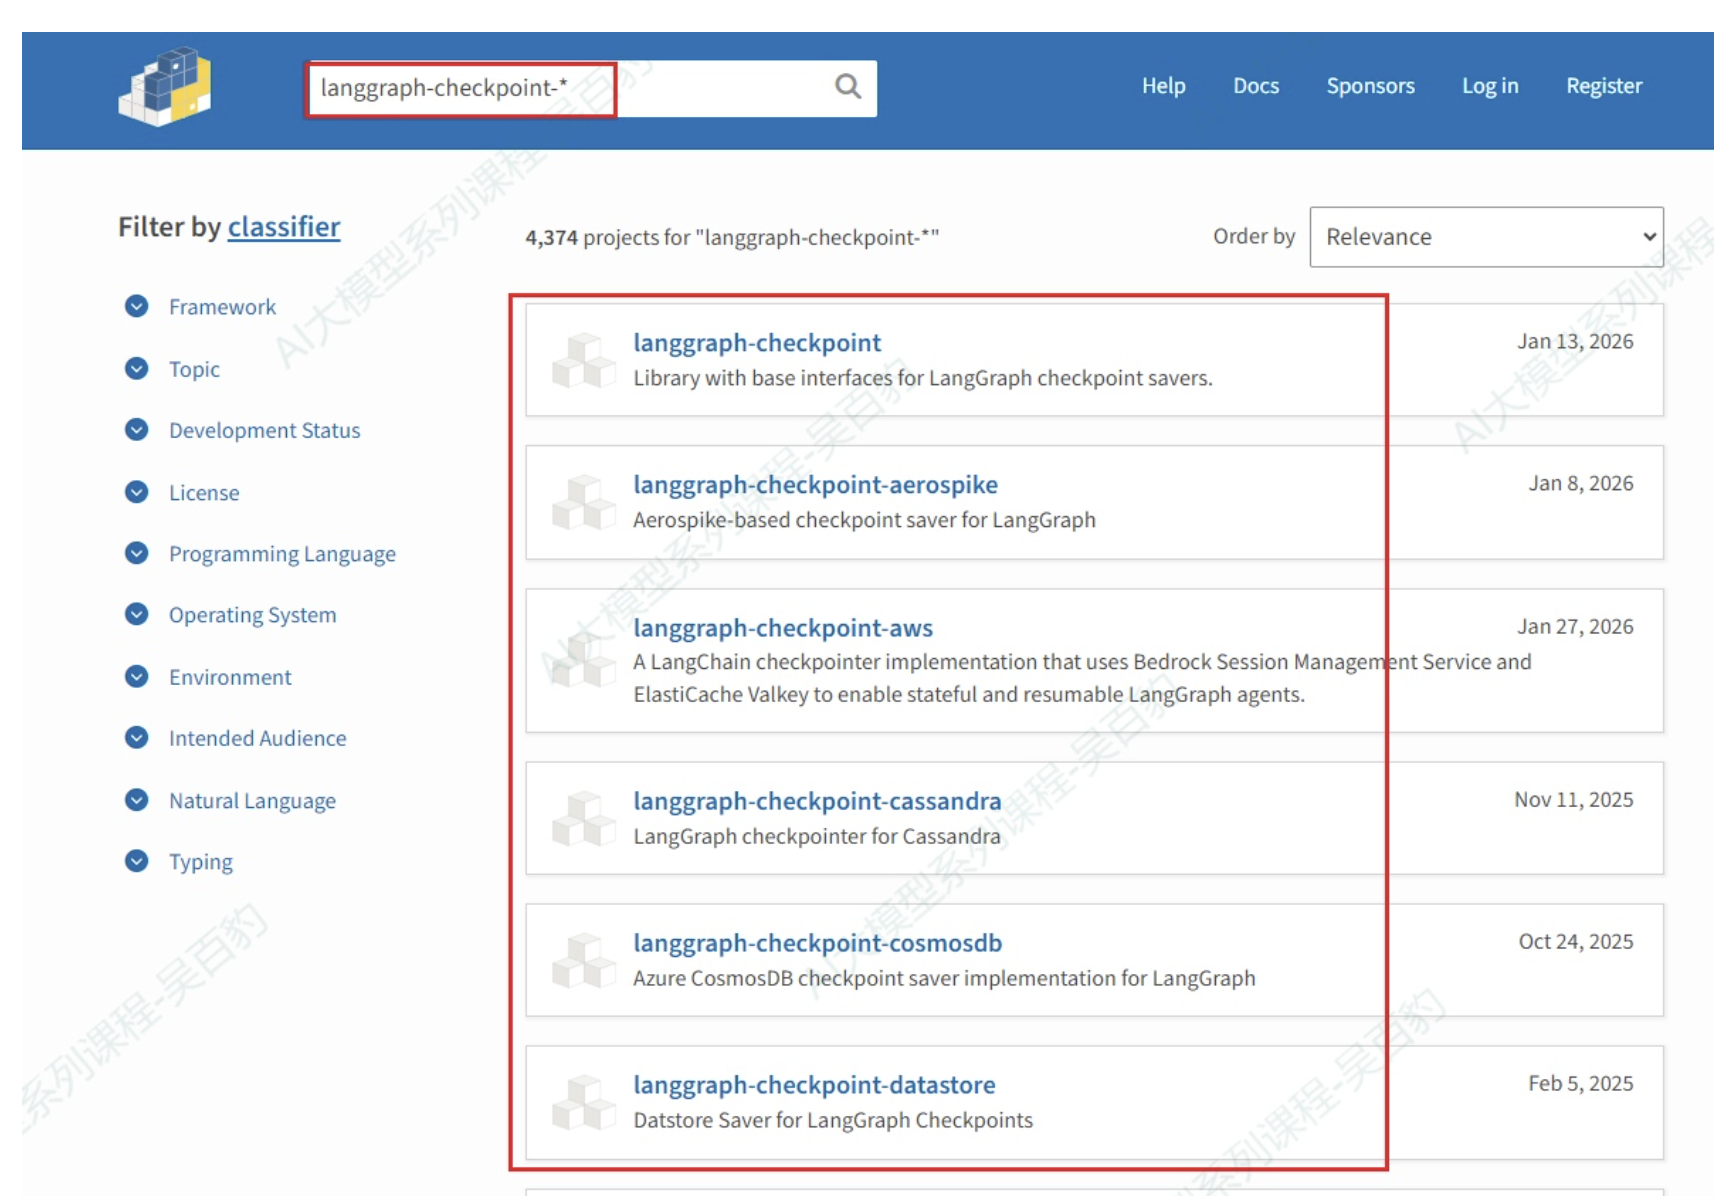Open the langgraph-checkpoint-cosmosdb project link
1726x1196 pixels.
tap(818, 943)
